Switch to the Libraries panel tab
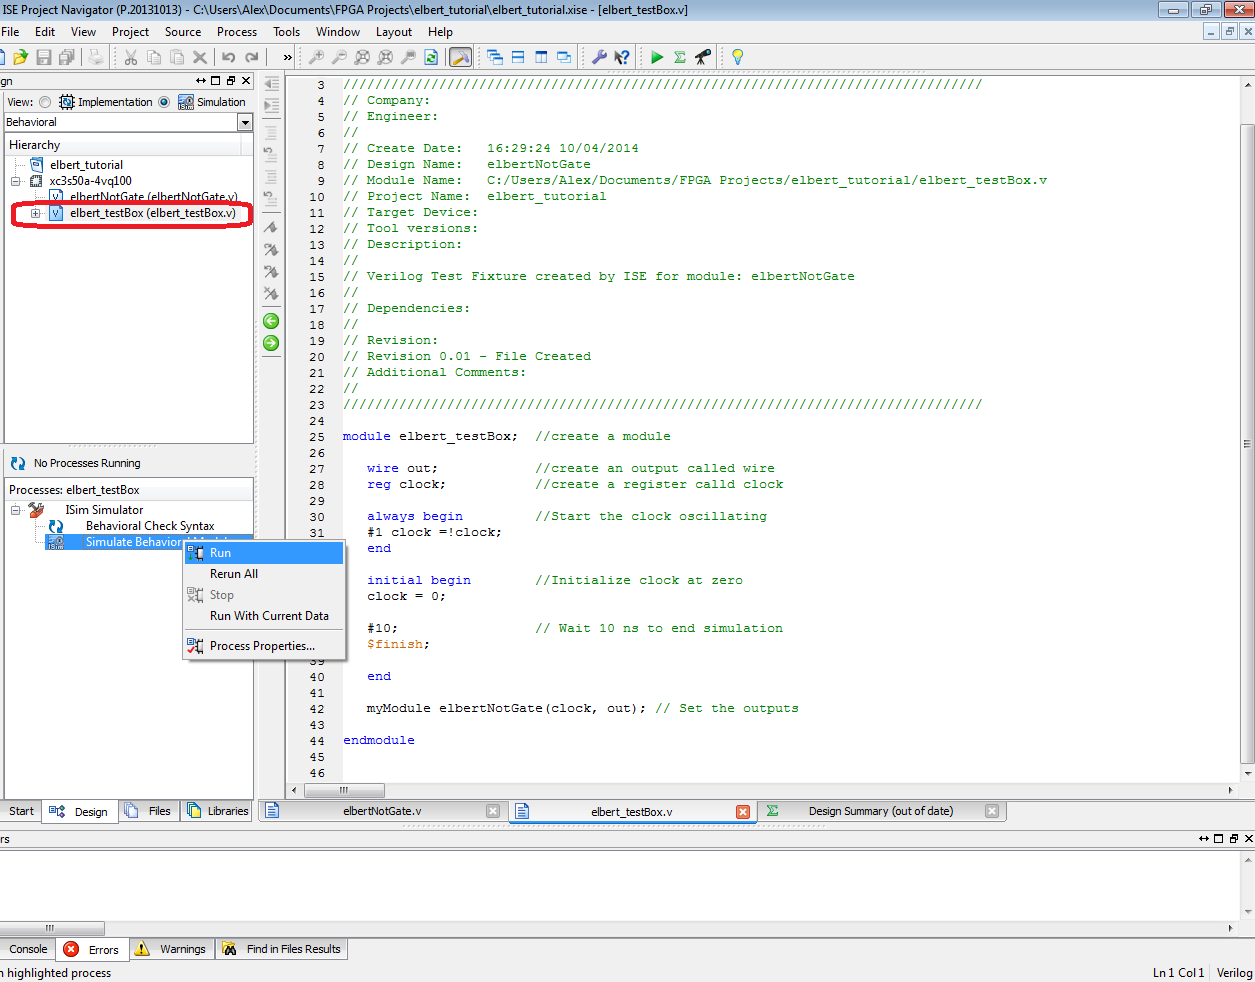The image size is (1255, 982). (217, 811)
